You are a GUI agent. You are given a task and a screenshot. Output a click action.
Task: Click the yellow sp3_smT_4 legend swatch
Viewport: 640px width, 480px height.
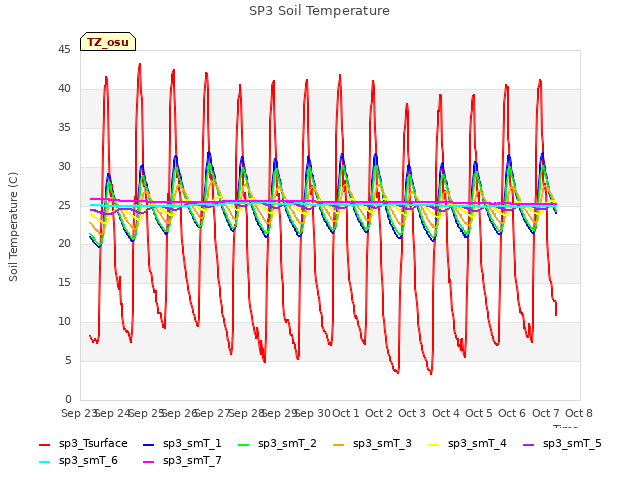tap(434, 444)
